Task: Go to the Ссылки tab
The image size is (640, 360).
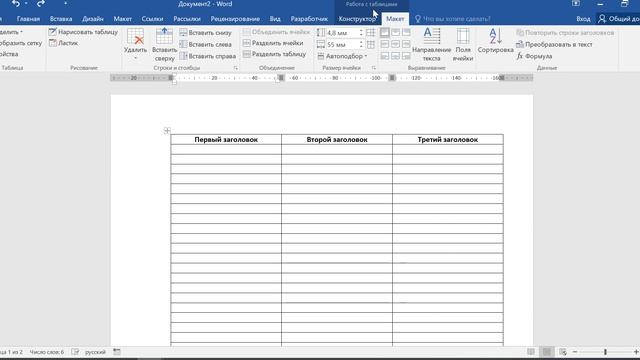Action: [x=152, y=19]
